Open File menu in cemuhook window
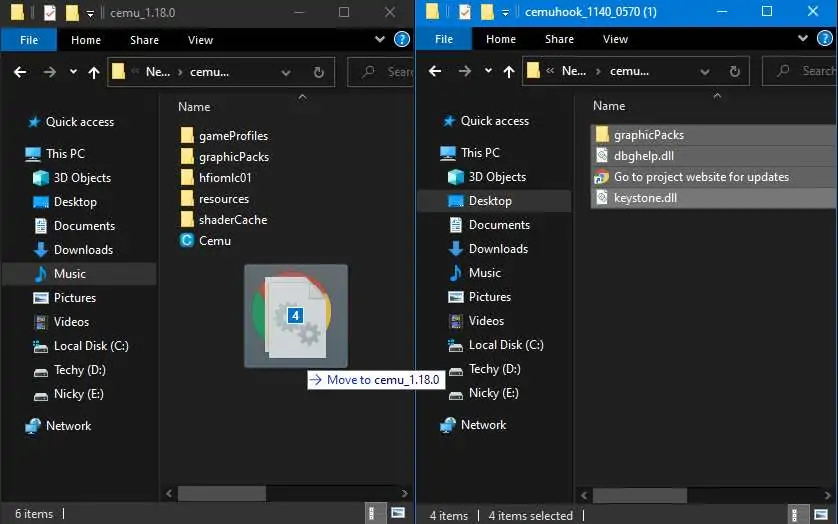Screen dimensions: 838x524 click(x=444, y=39)
